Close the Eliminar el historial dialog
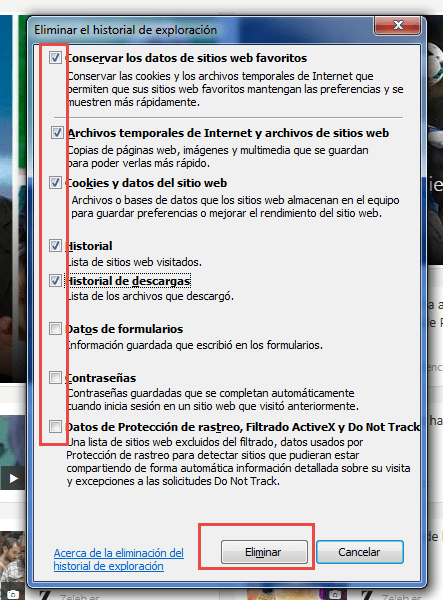 [398, 25]
